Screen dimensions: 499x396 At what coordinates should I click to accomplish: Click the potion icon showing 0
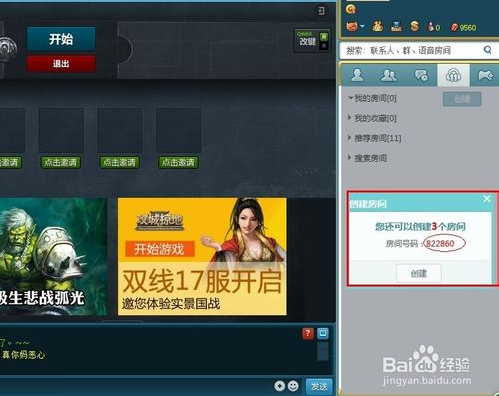pyautogui.click(x=433, y=27)
